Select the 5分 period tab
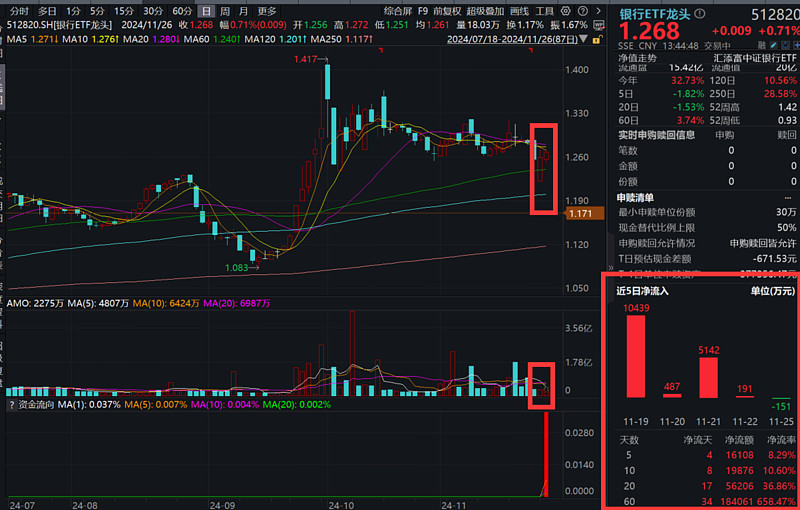Screen dimensions: 800x510 pyautogui.click(x=97, y=11)
